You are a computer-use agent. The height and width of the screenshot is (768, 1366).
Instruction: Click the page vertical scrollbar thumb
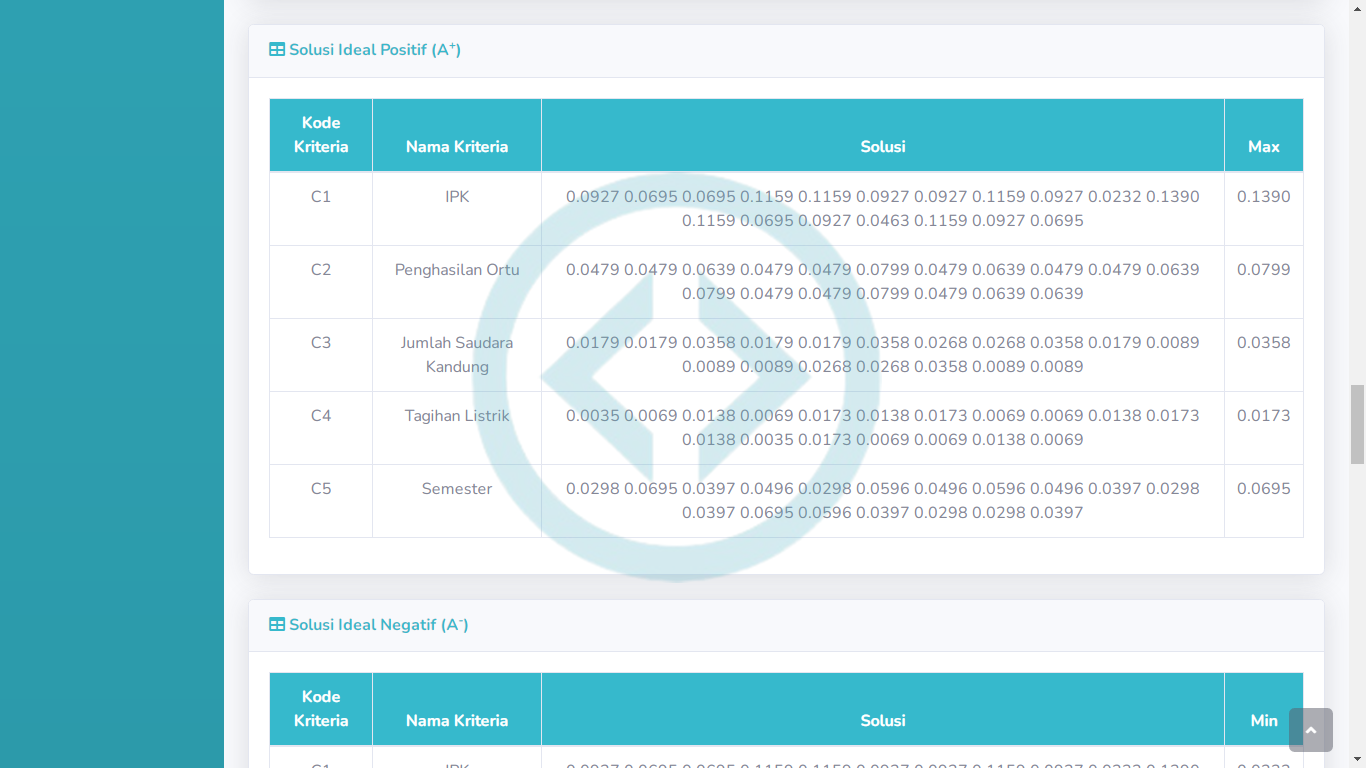(x=1357, y=424)
